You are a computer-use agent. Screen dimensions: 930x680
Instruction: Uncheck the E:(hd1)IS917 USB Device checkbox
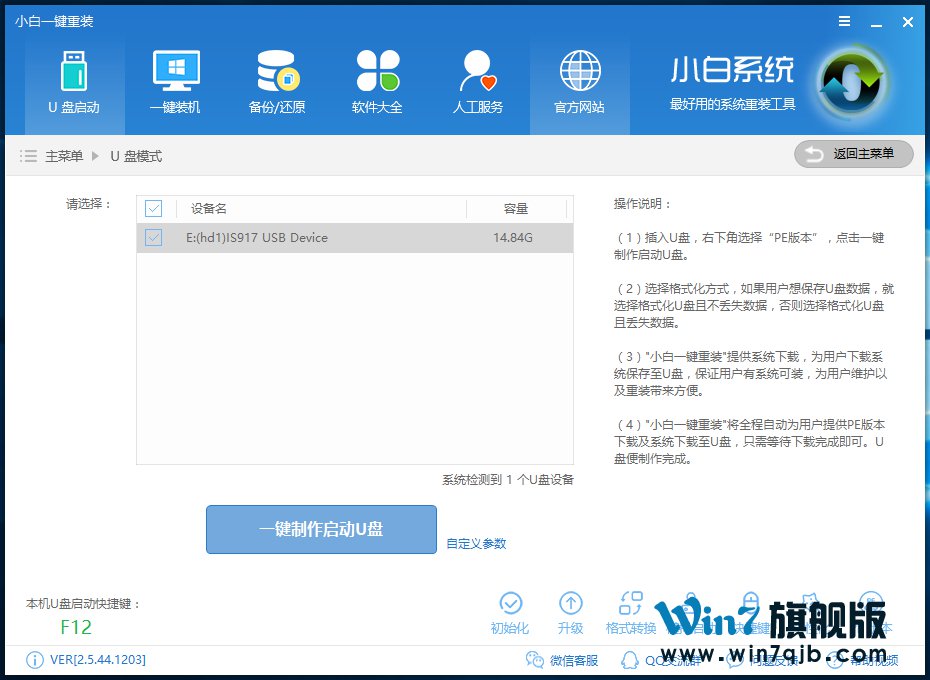(153, 238)
